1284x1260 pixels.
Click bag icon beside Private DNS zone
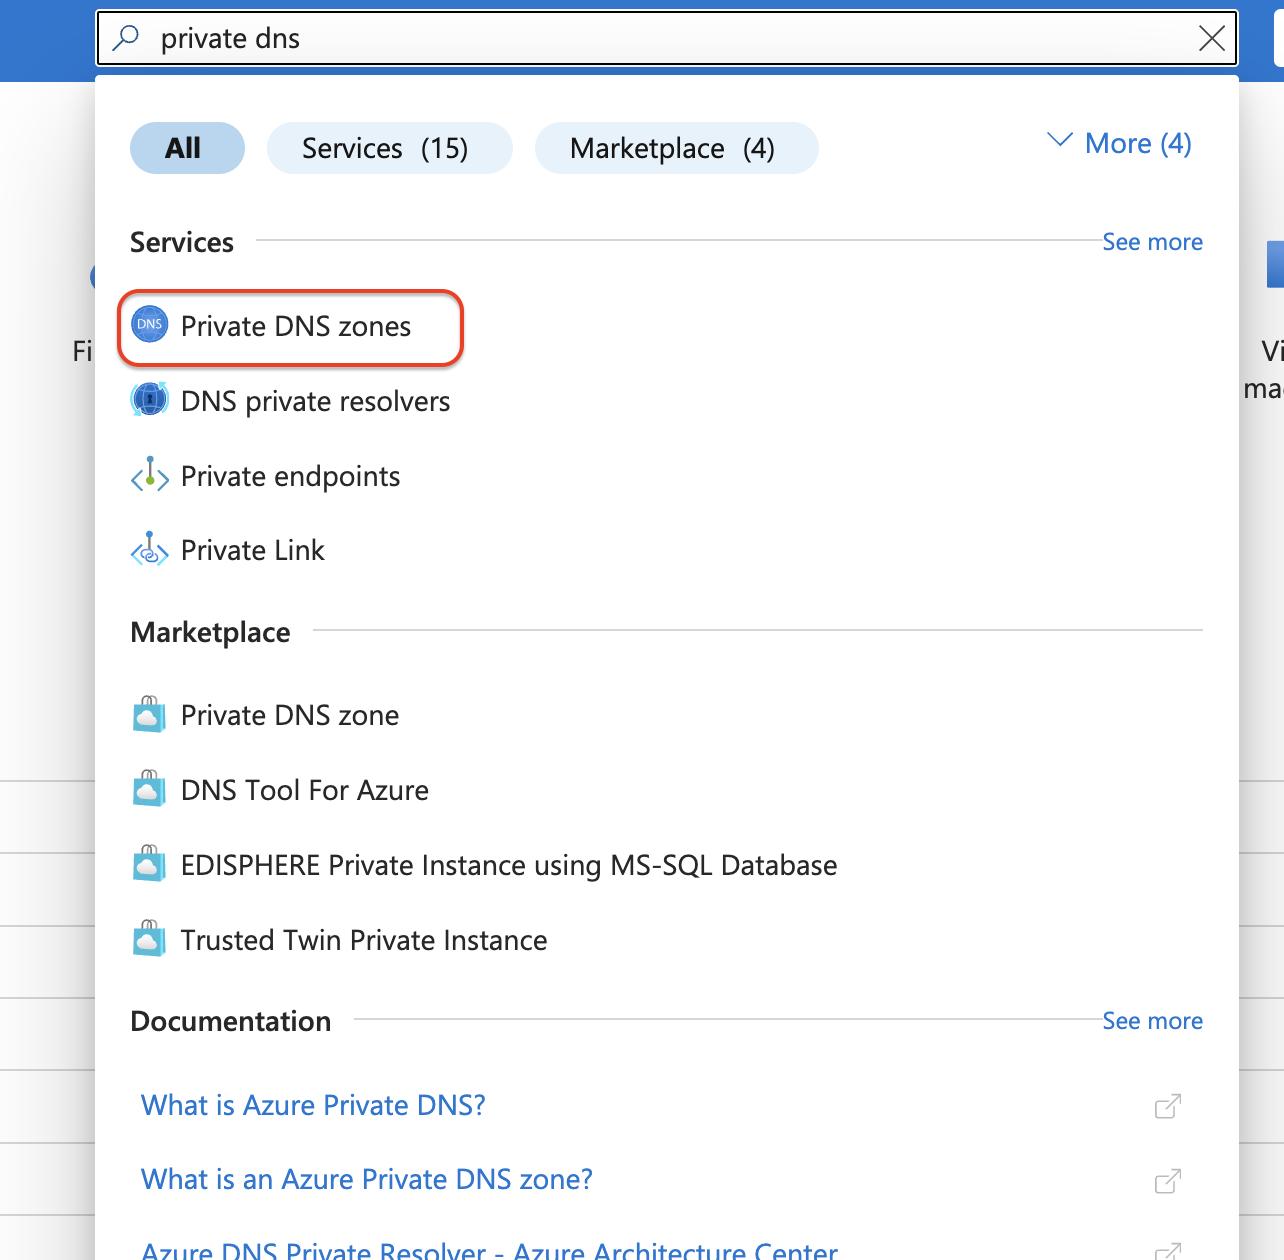click(x=149, y=714)
